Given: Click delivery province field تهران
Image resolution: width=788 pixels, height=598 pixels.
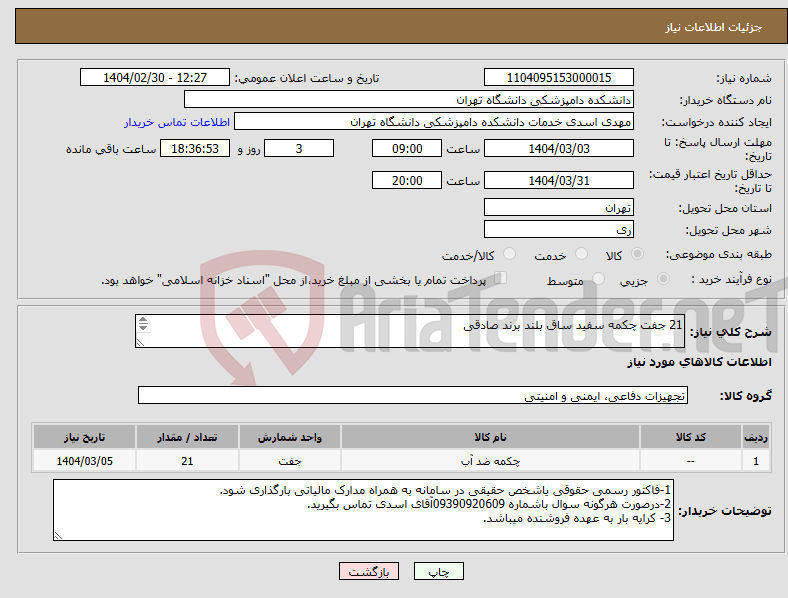Looking at the screenshot, I should pyautogui.click(x=558, y=207).
